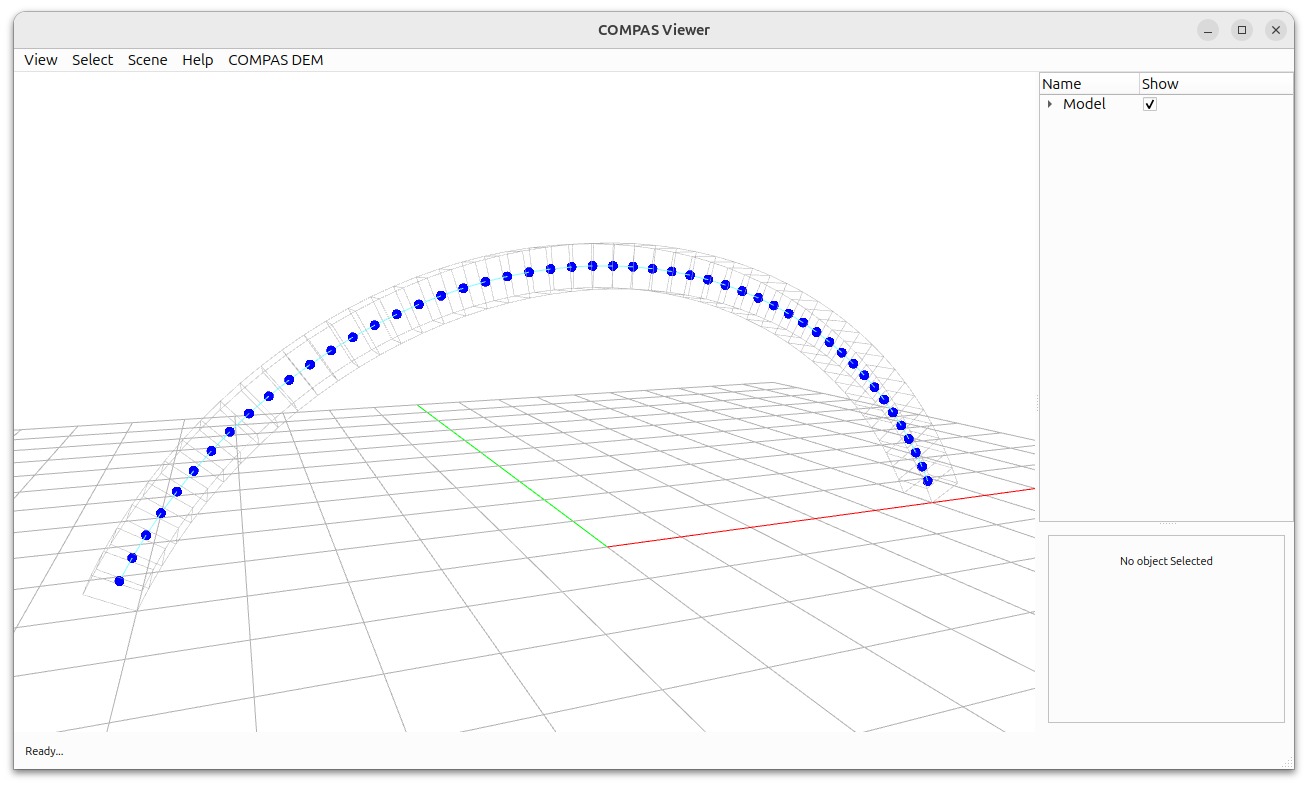This screenshot has height=786, width=1308.
Task: Click the No object Selected panel
Action: pyautogui.click(x=1166, y=628)
